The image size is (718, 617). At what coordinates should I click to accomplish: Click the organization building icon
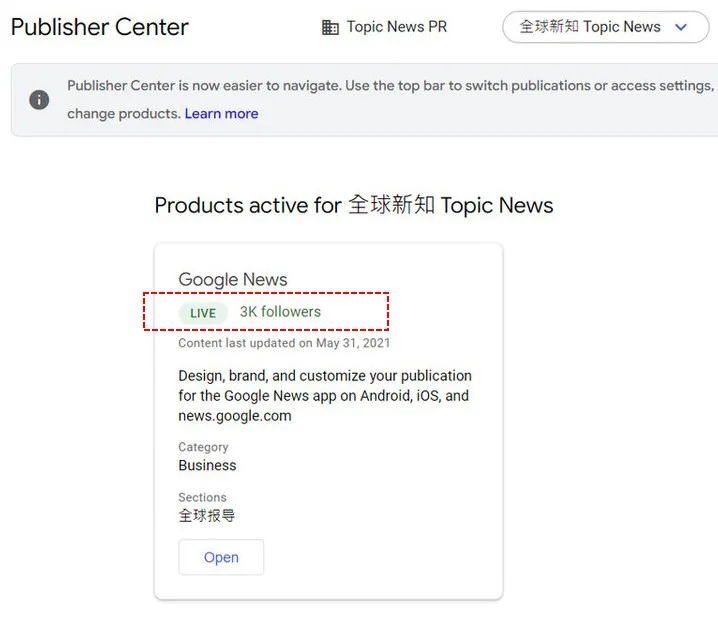click(330, 28)
